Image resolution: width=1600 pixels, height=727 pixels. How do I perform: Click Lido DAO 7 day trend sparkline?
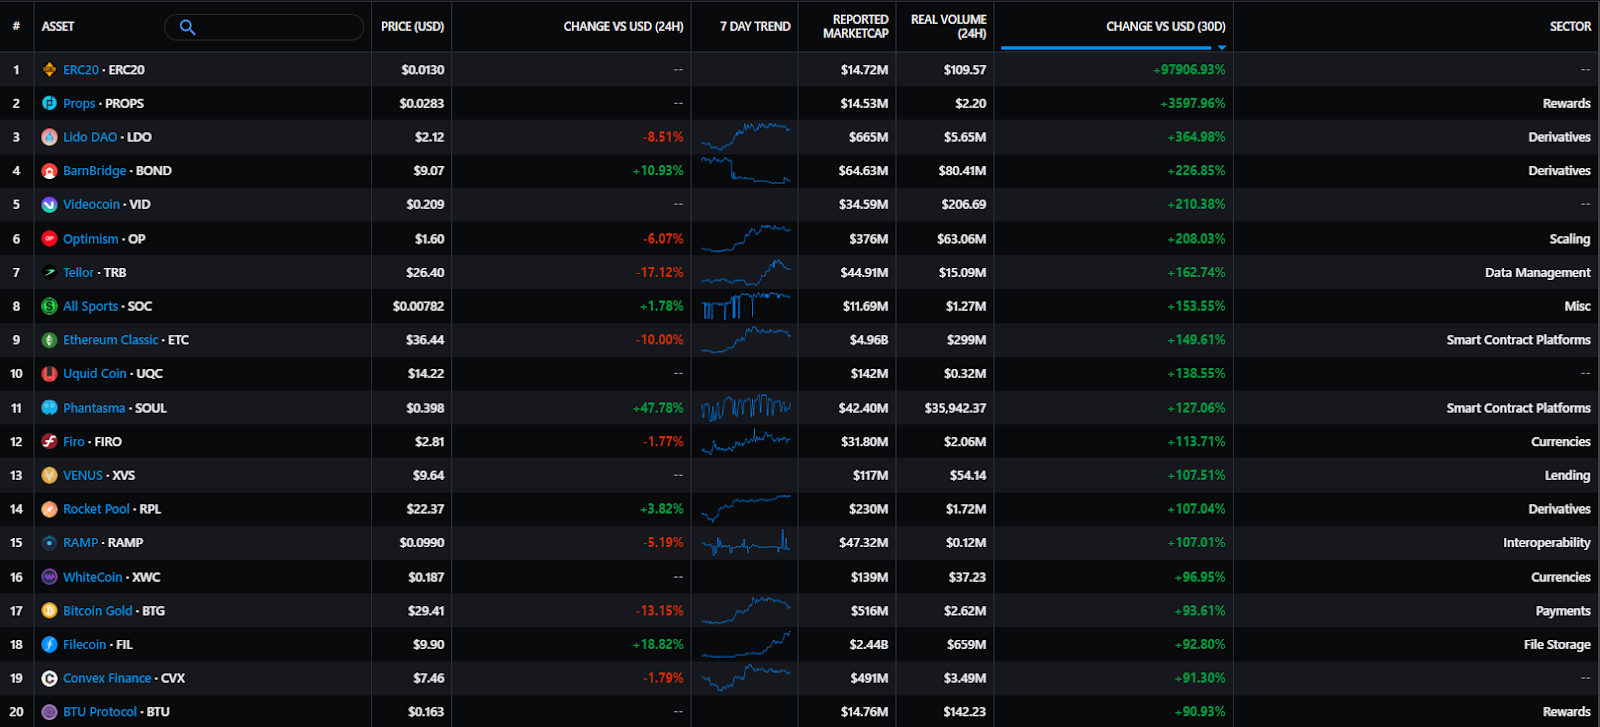click(746, 137)
